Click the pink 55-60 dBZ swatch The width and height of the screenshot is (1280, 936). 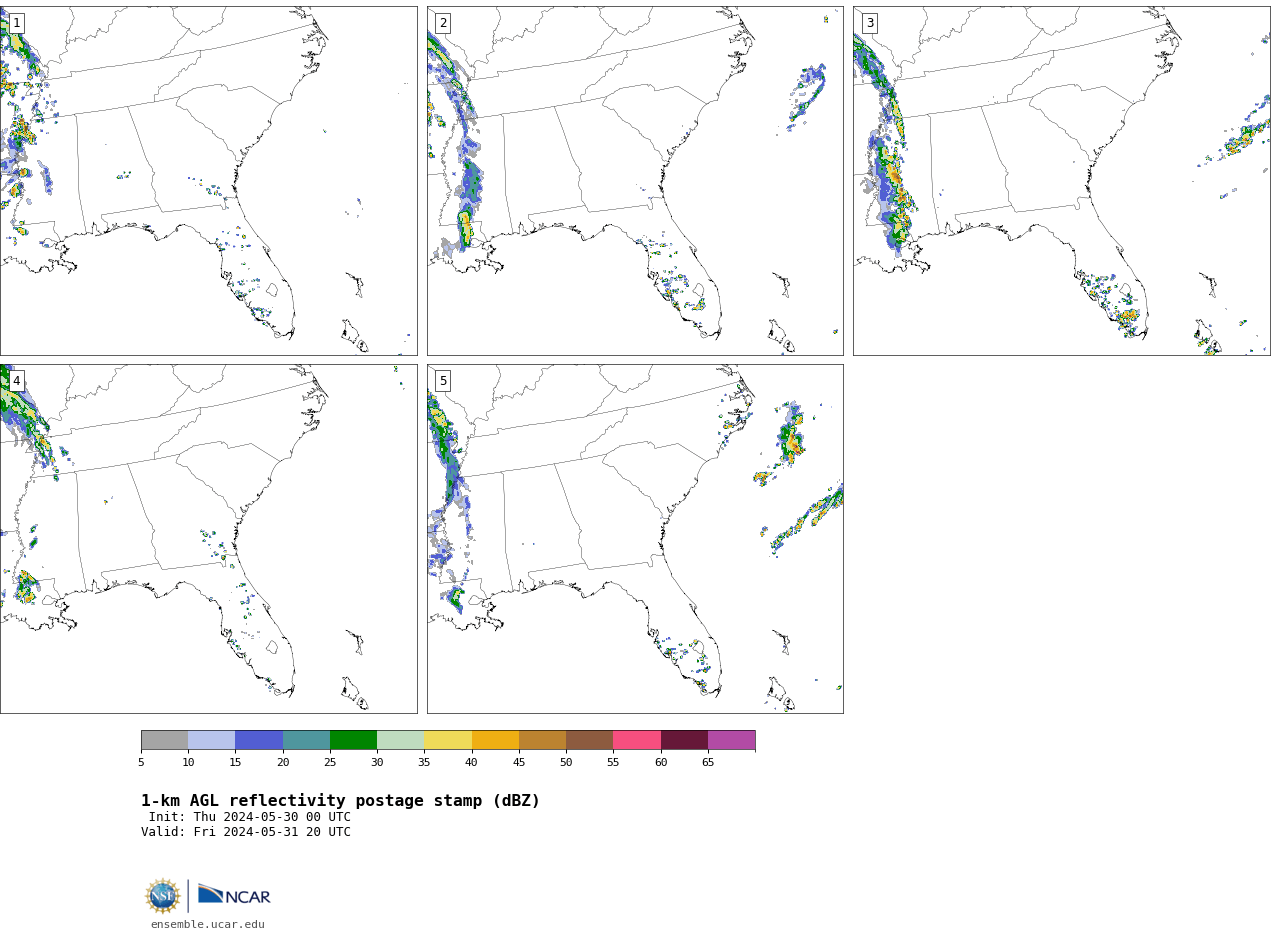637,740
